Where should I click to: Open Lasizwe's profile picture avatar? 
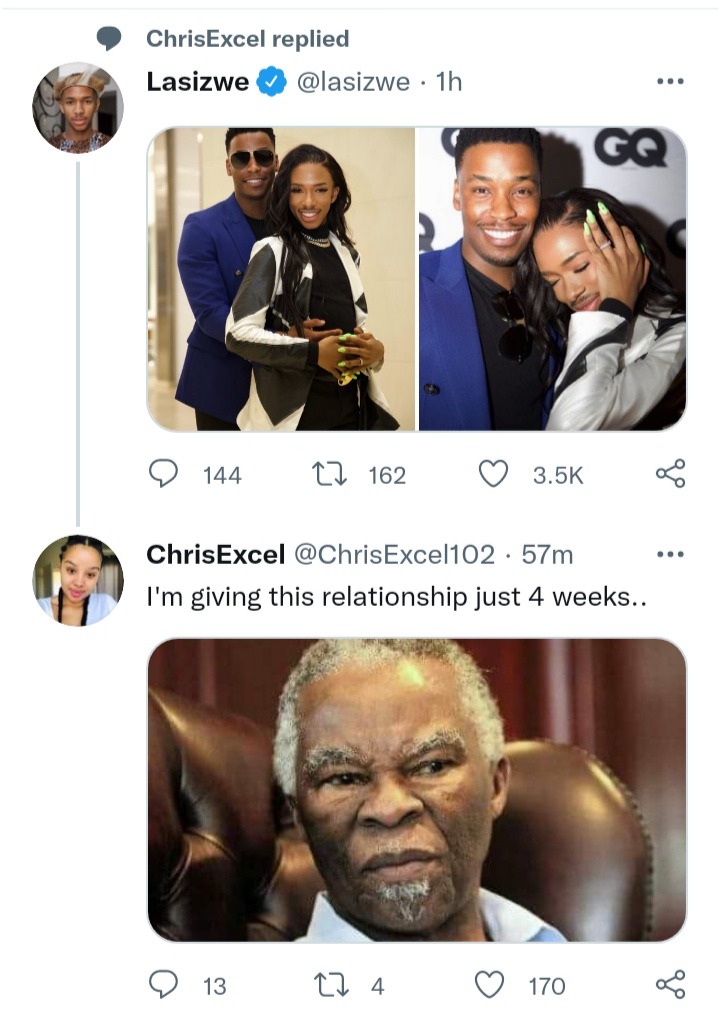tap(78, 107)
